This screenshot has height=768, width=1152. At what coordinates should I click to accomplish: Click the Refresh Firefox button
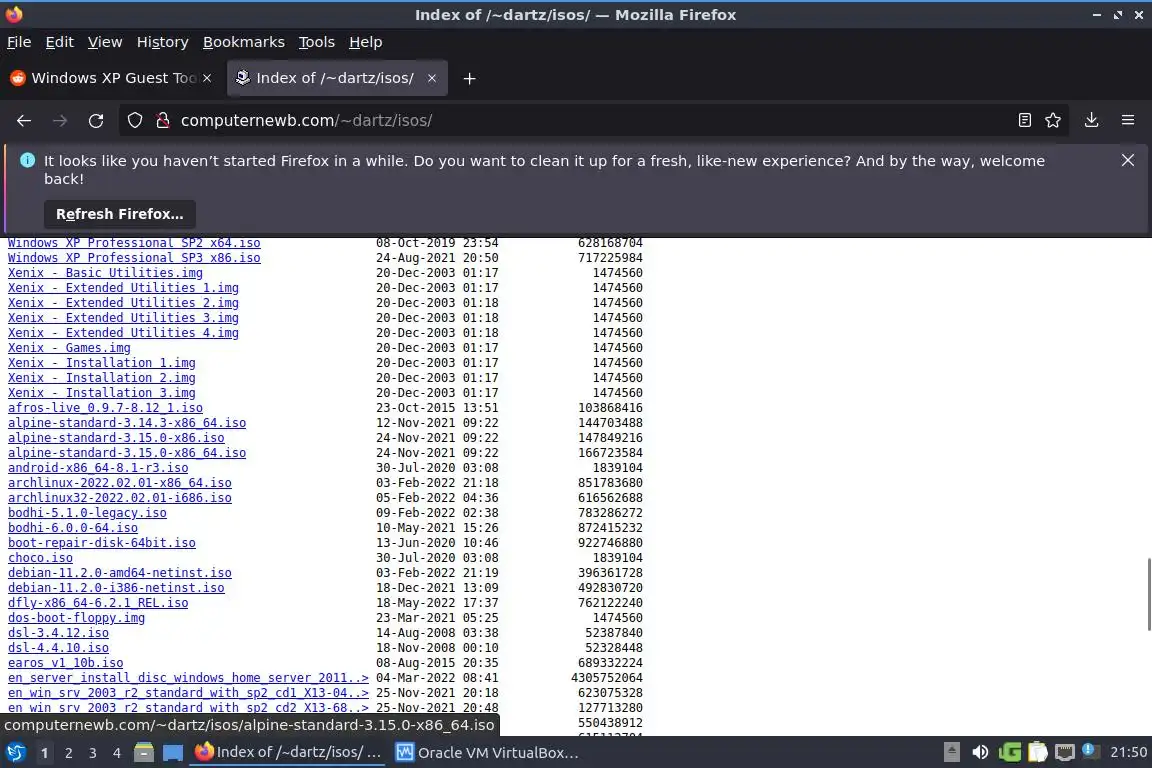(120, 214)
